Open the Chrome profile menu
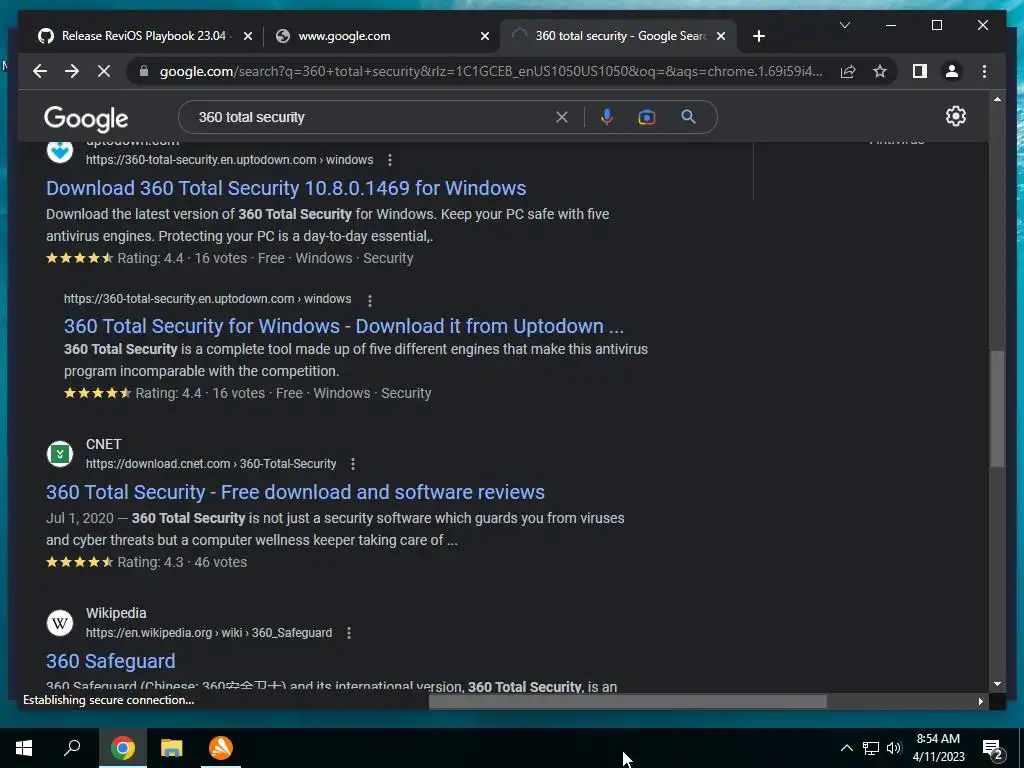Screen dimensions: 1024x768 952,71
